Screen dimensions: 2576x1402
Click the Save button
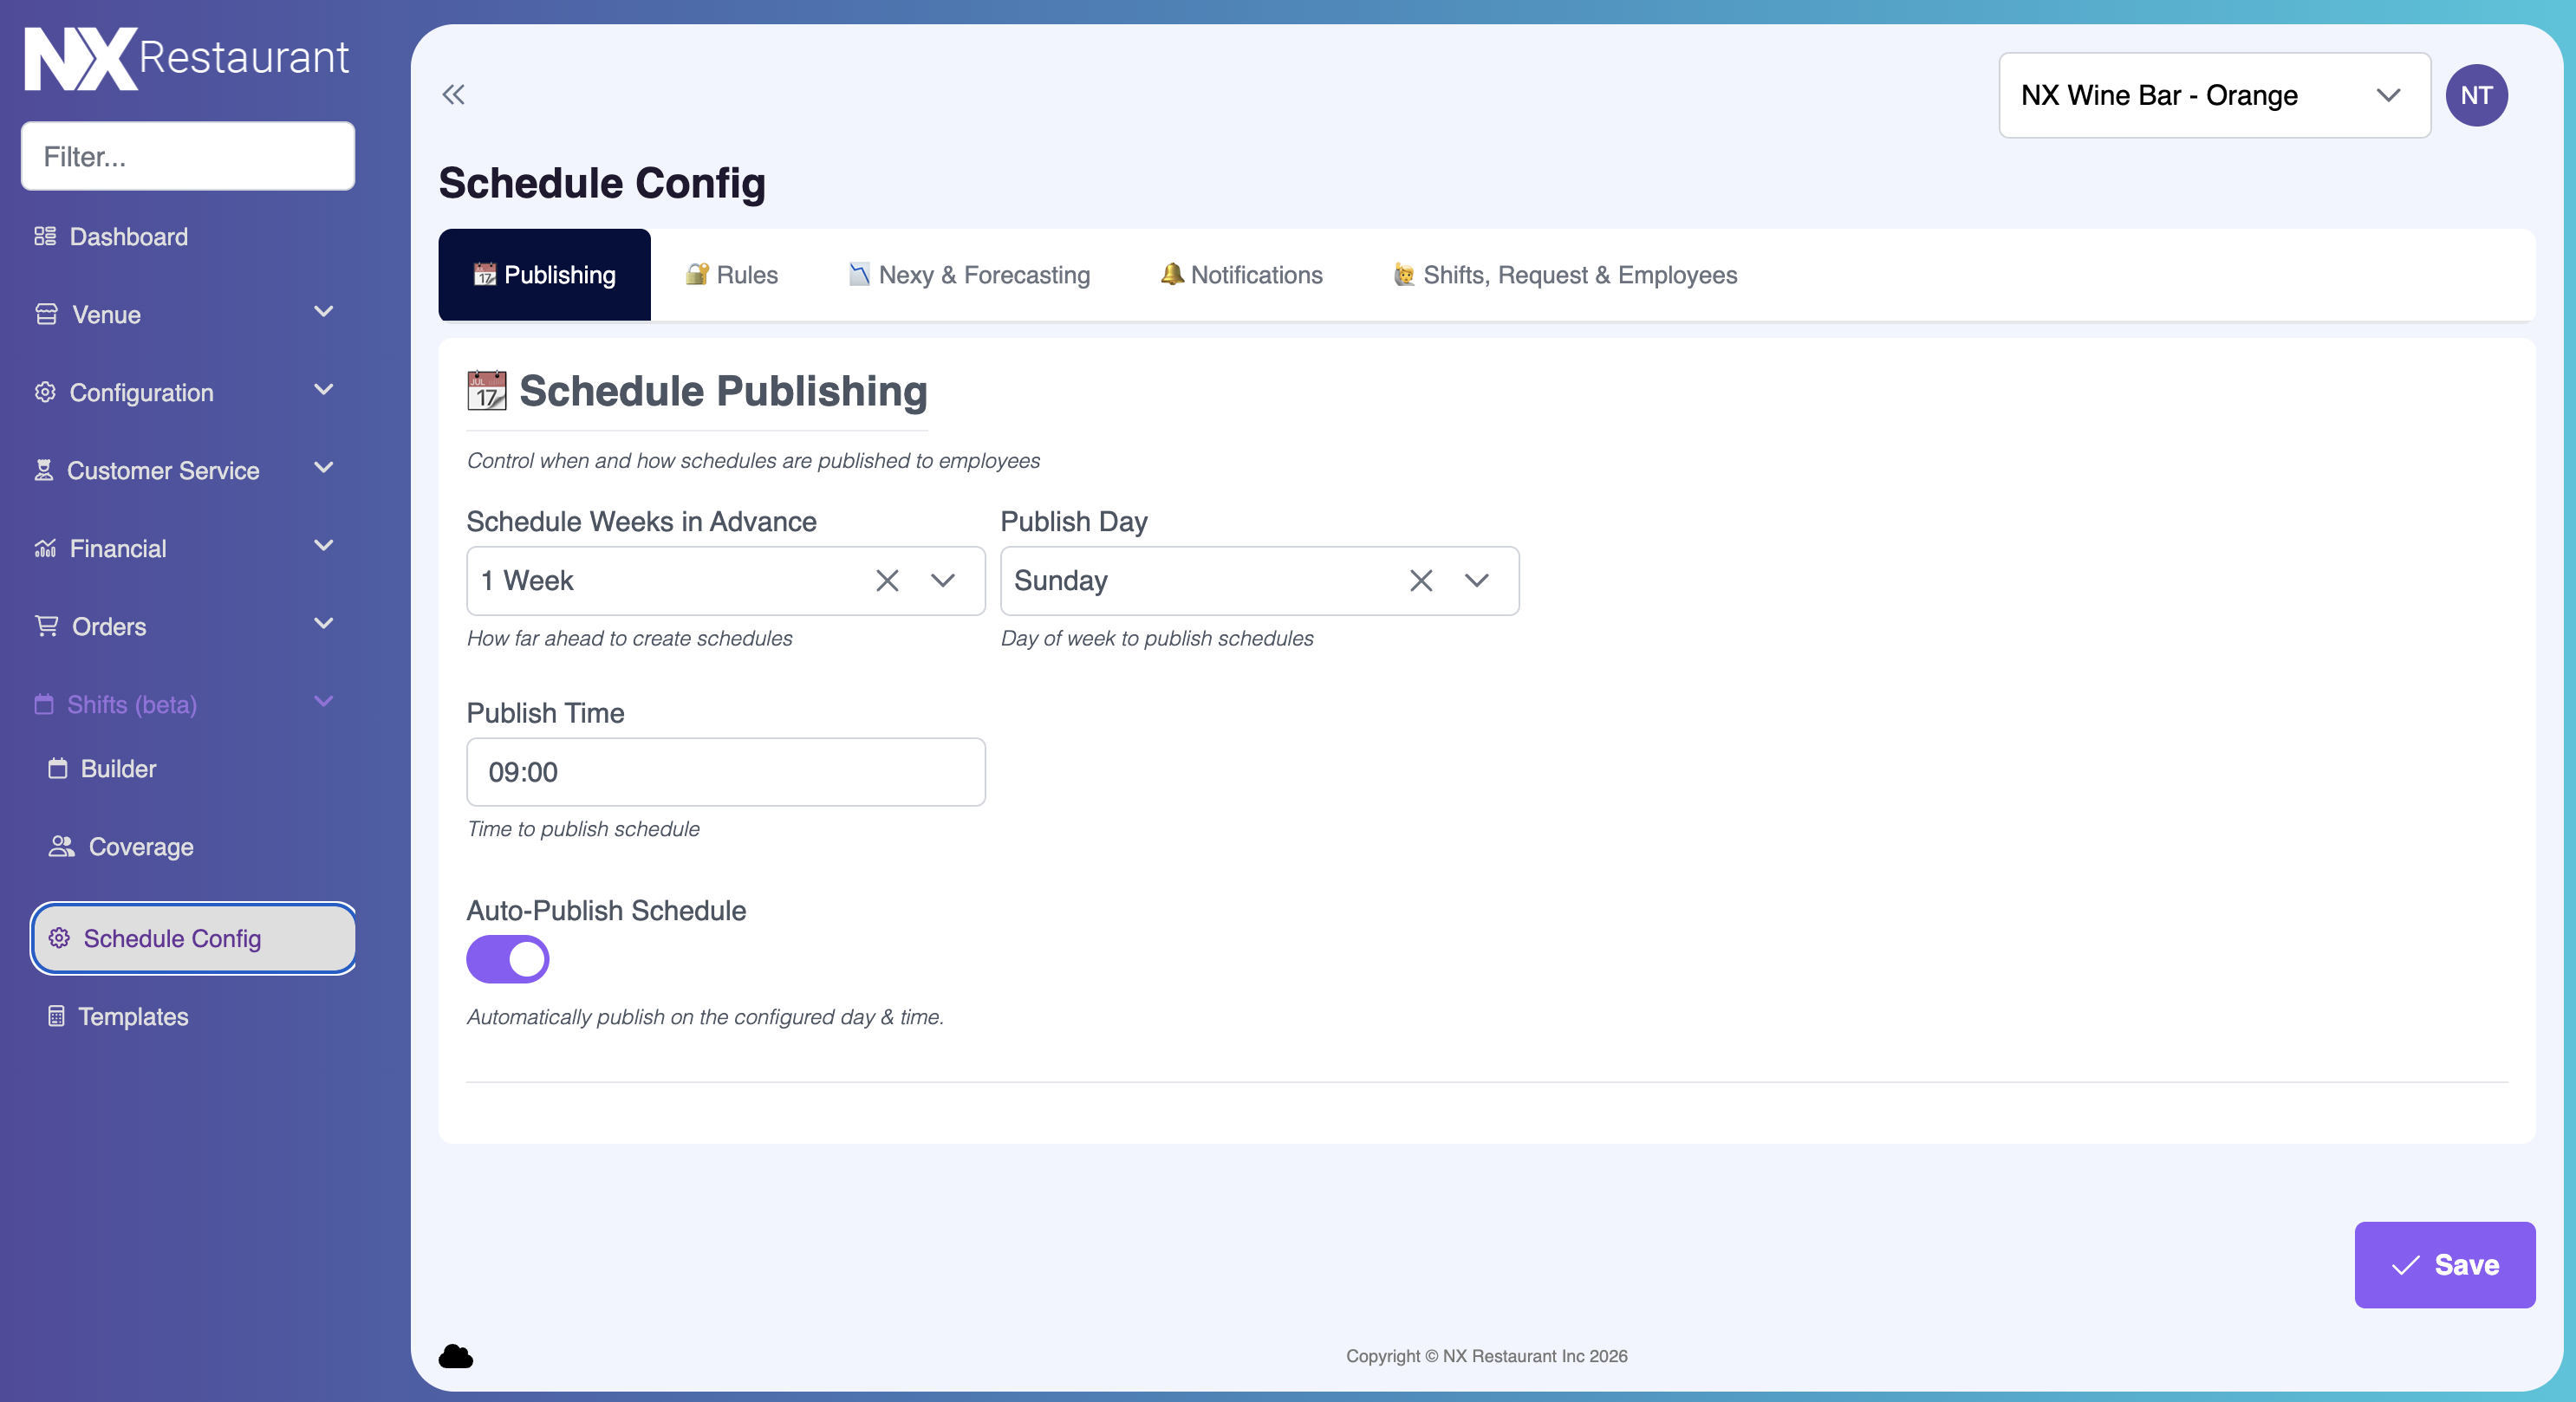[x=2444, y=1264]
